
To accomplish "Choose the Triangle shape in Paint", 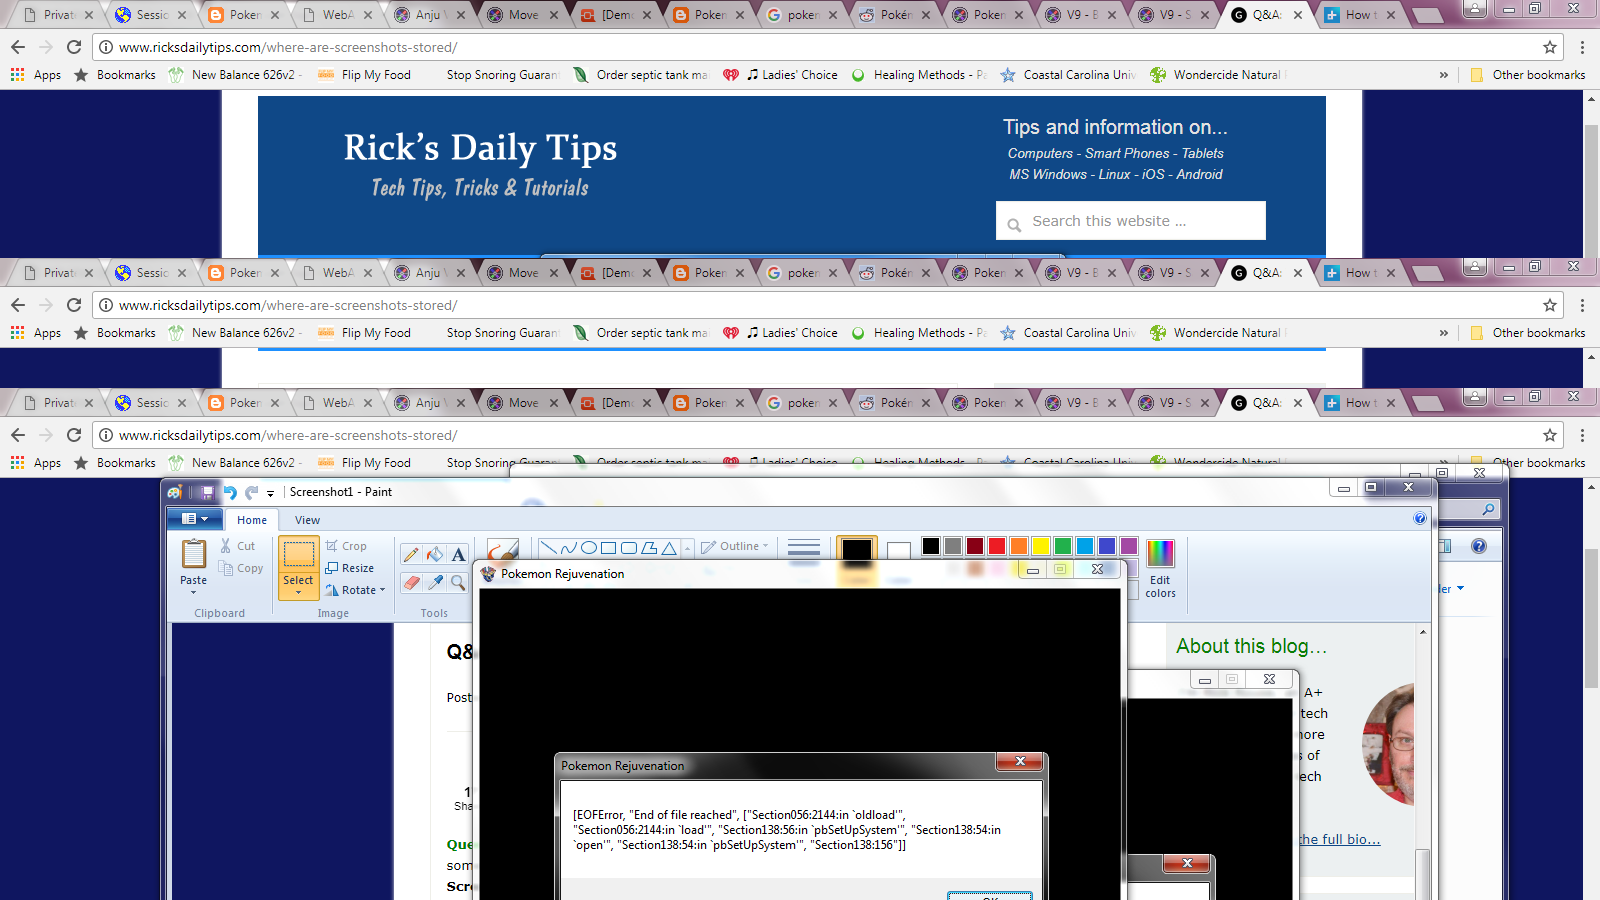I will [668, 548].
